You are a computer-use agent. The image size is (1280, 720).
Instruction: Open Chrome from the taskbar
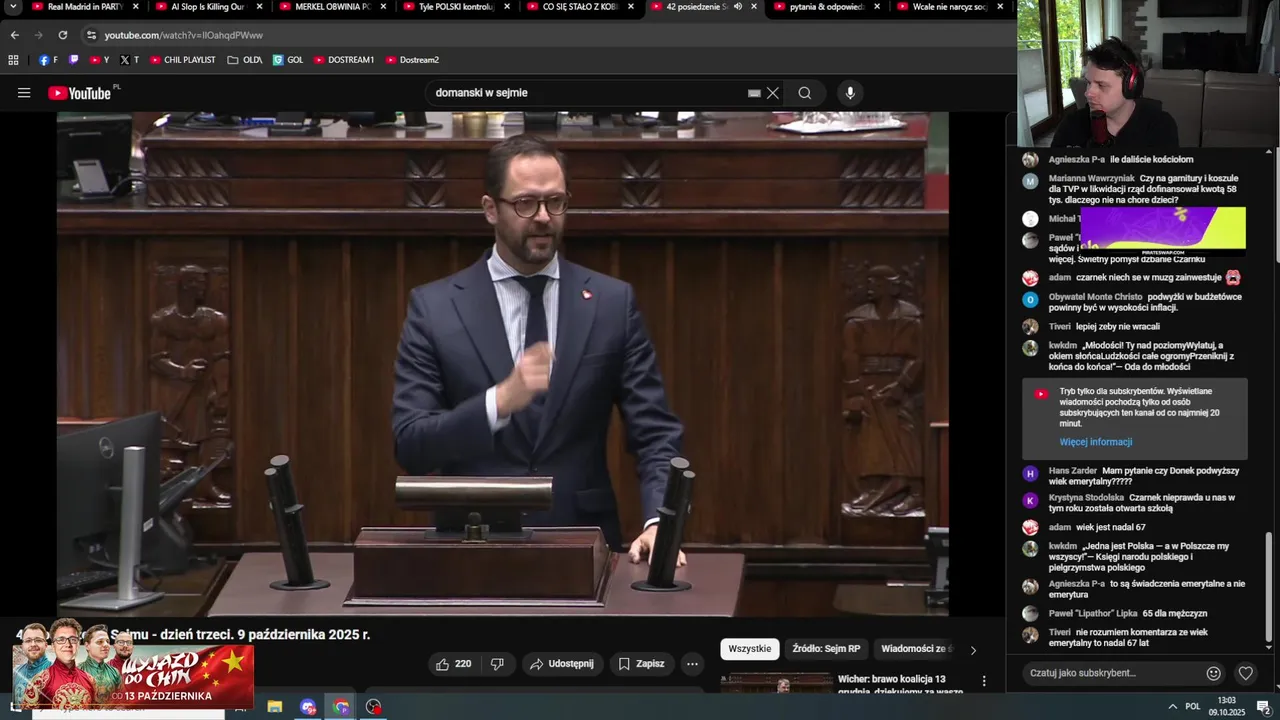click(341, 707)
